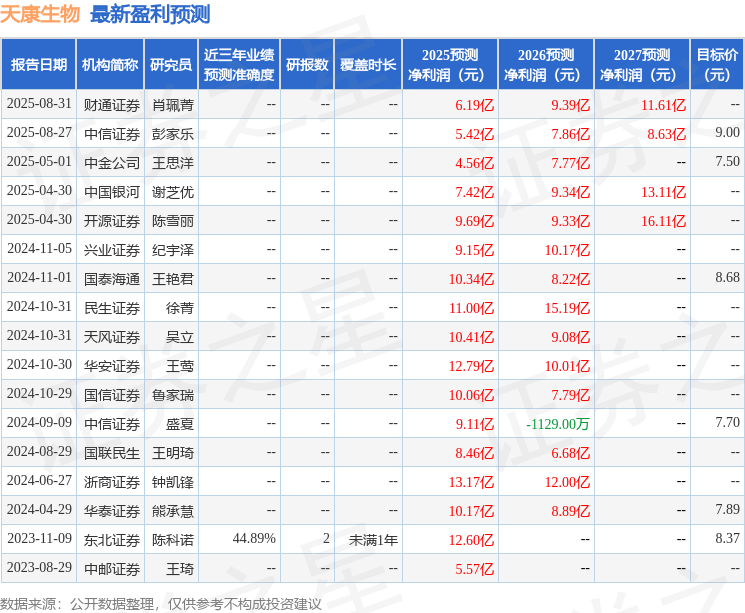Click the 16.11亿 forecast value
This screenshot has height=613, width=745.
tap(663, 221)
